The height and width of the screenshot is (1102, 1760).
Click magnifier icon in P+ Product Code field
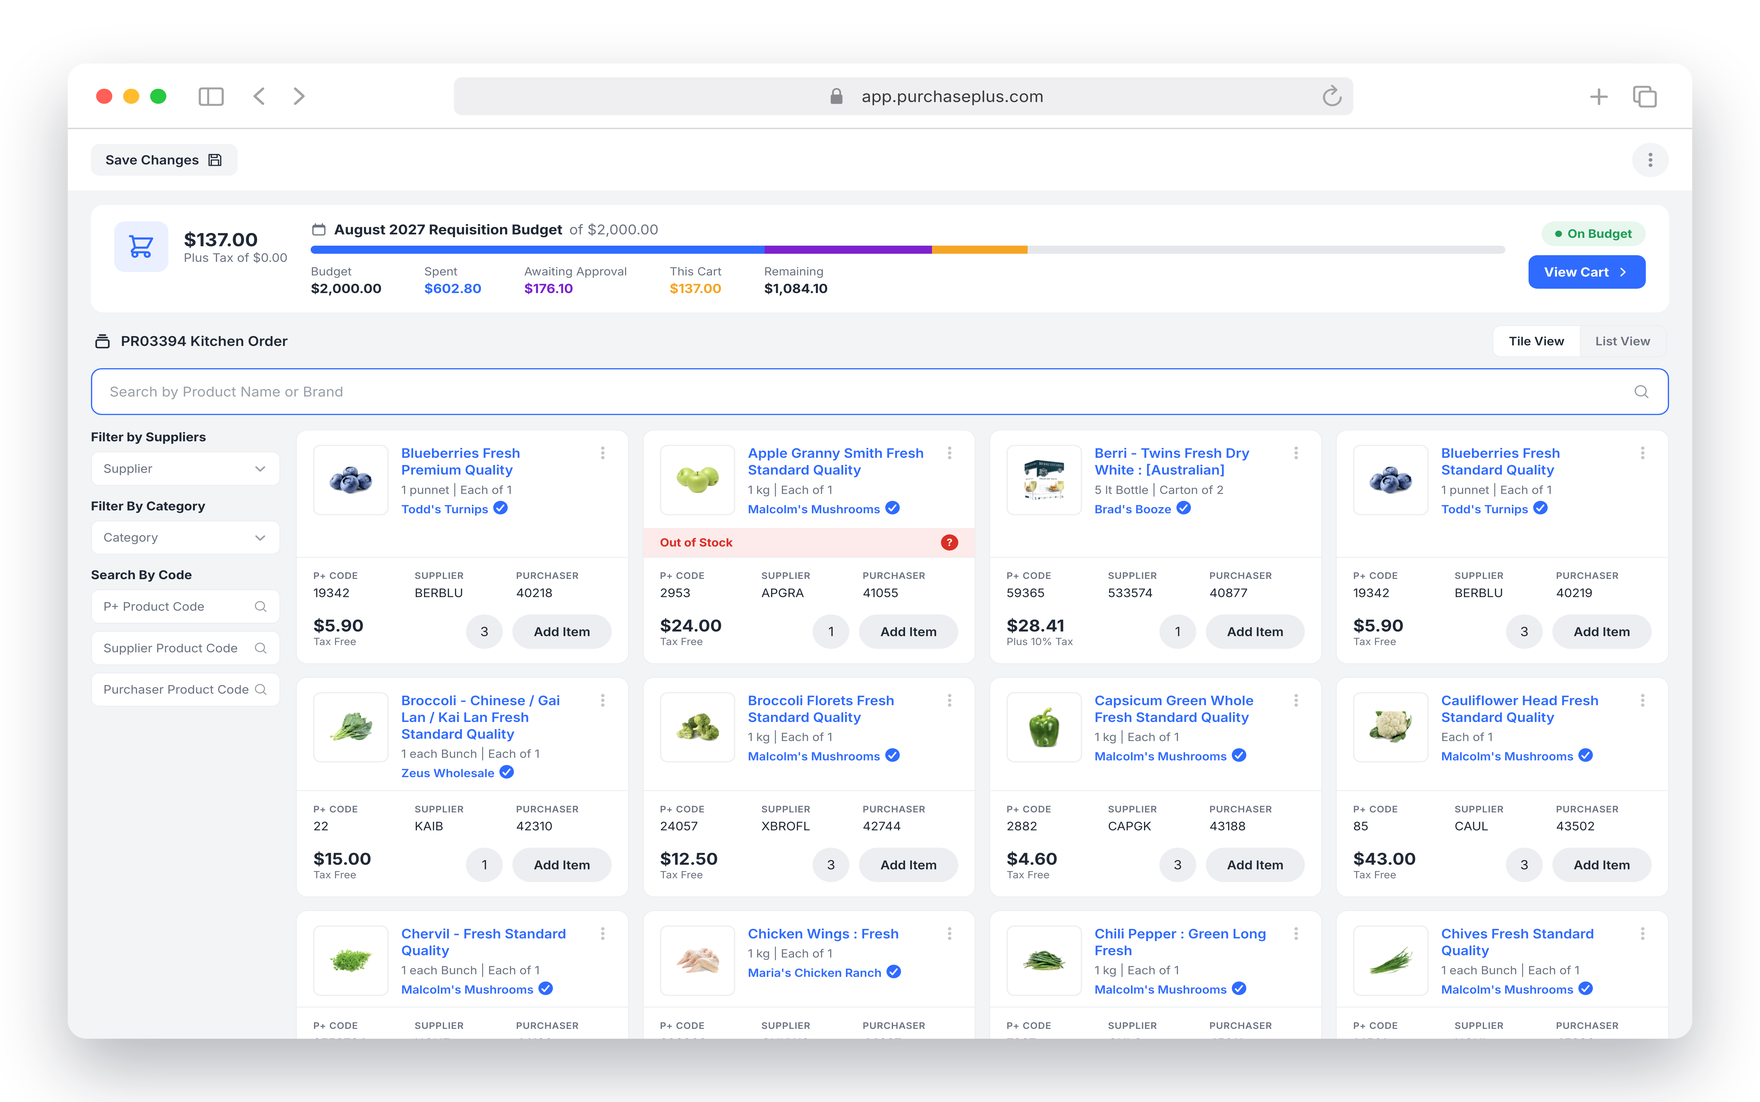pyautogui.click(x=261, y=607)
